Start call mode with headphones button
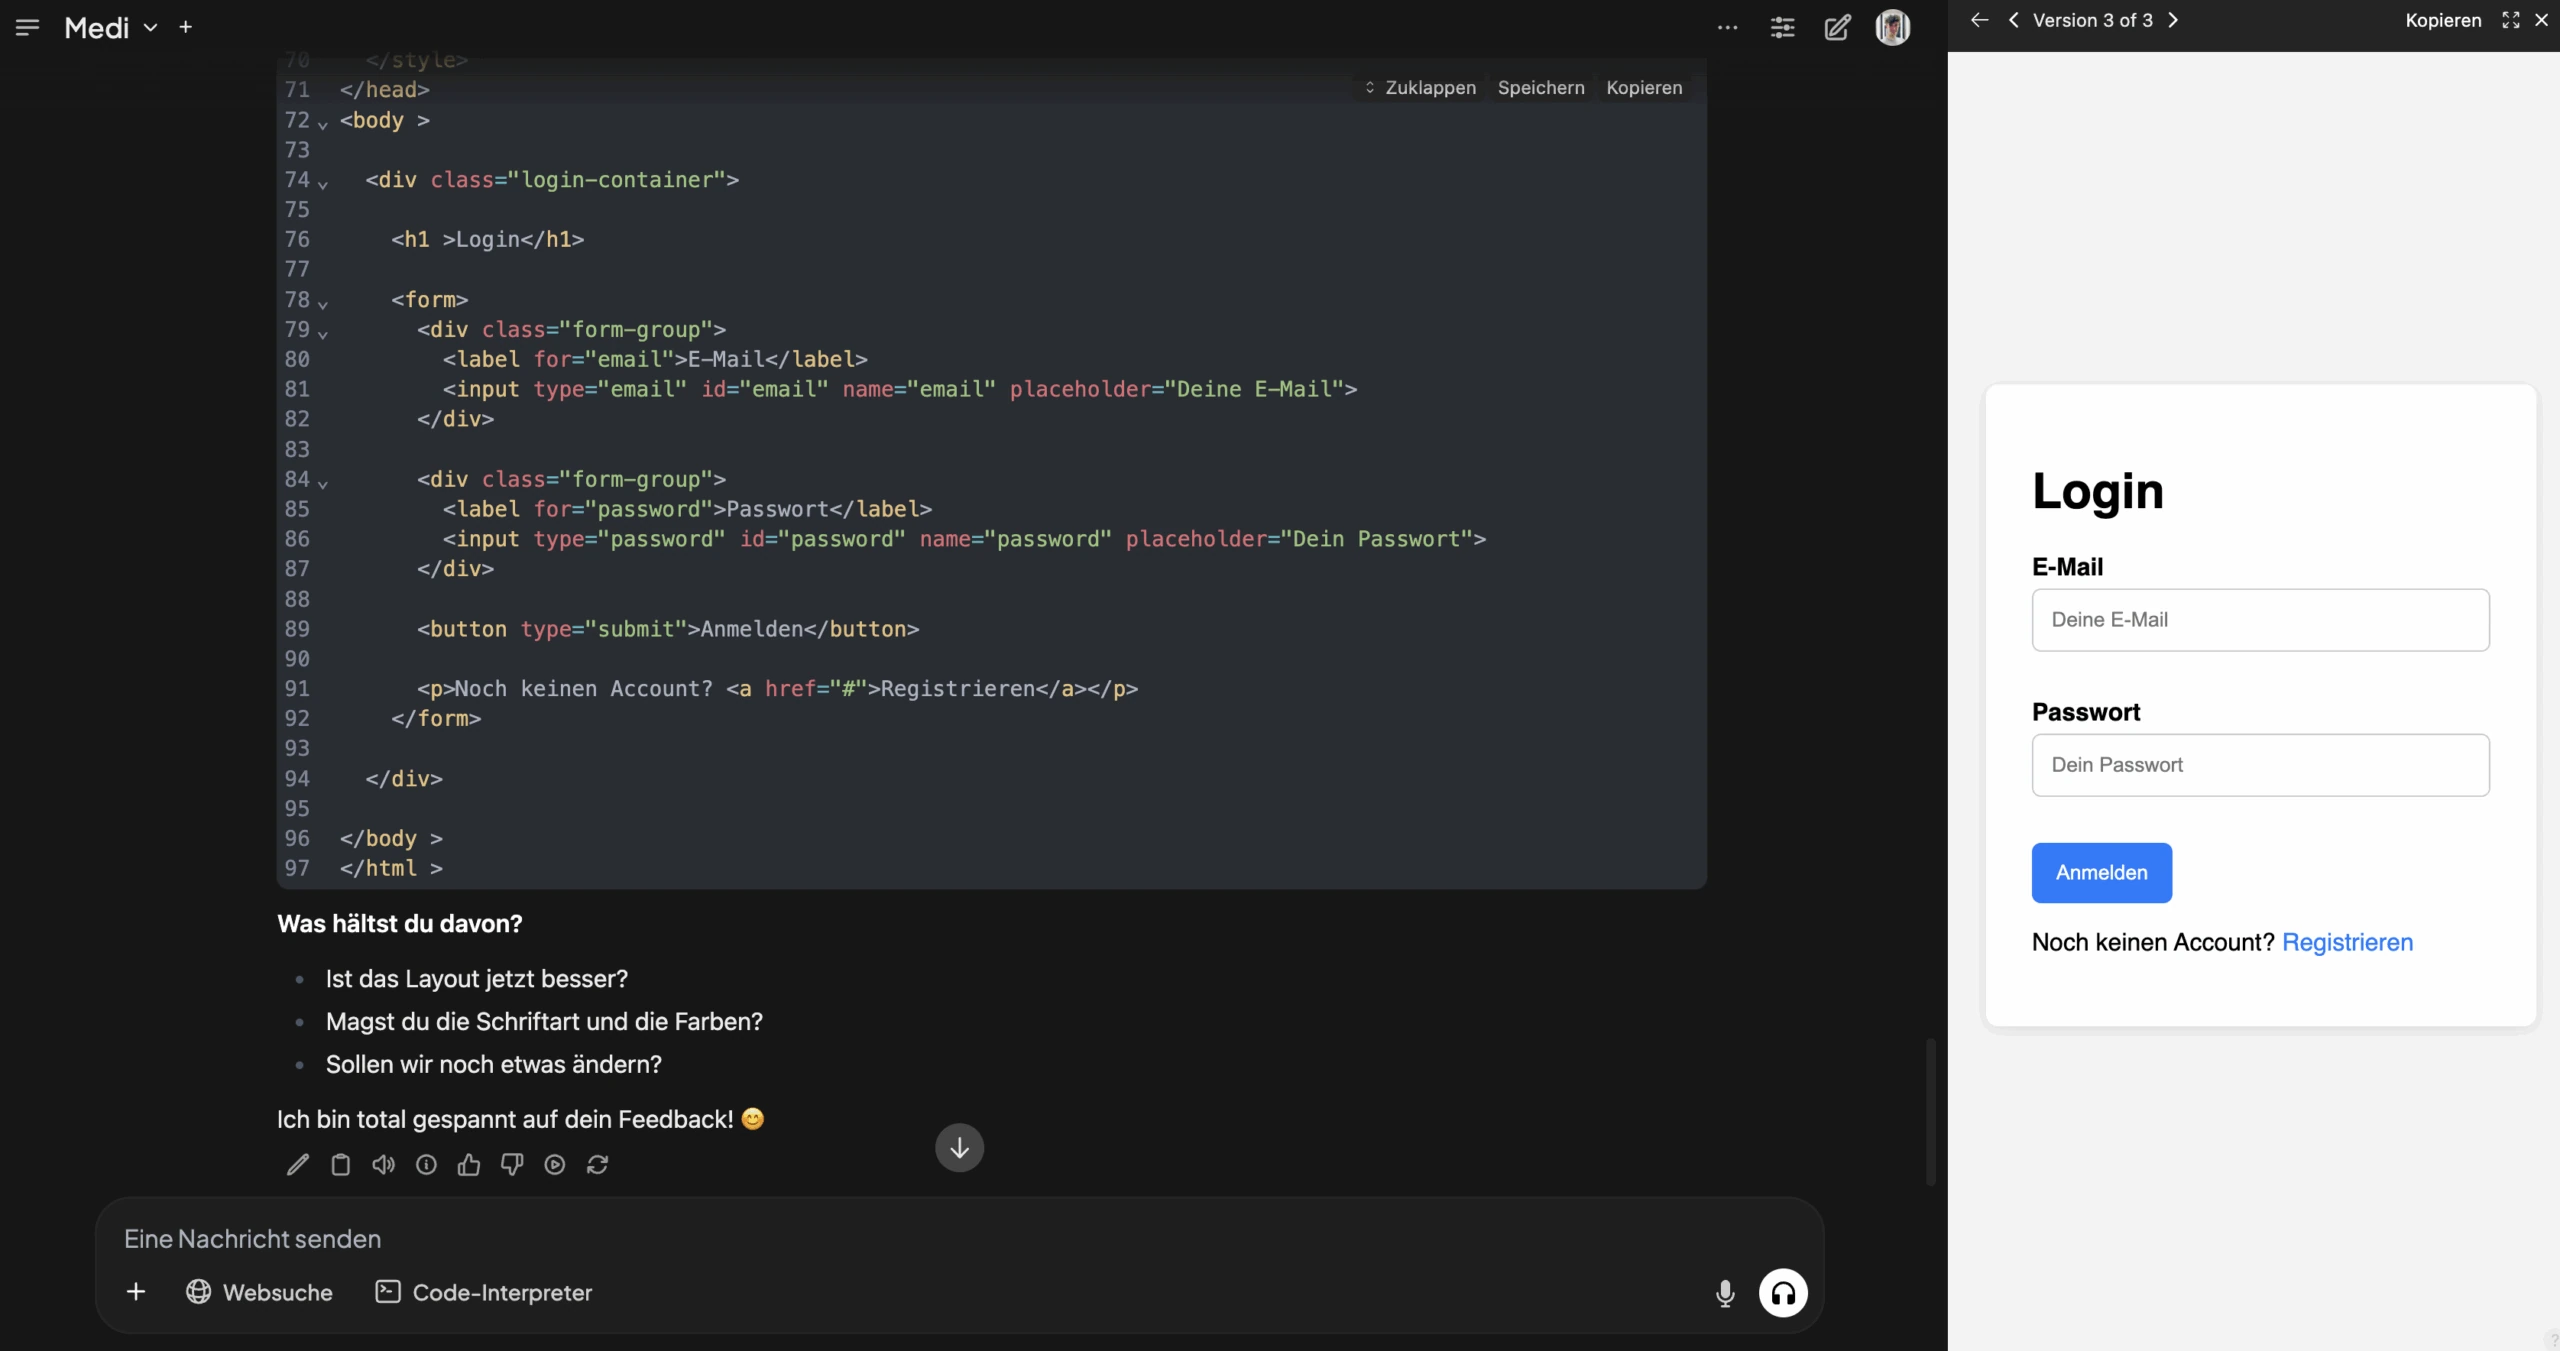The image size is (2560, 1351). pyautogui.click(x=1783, y=1293)
